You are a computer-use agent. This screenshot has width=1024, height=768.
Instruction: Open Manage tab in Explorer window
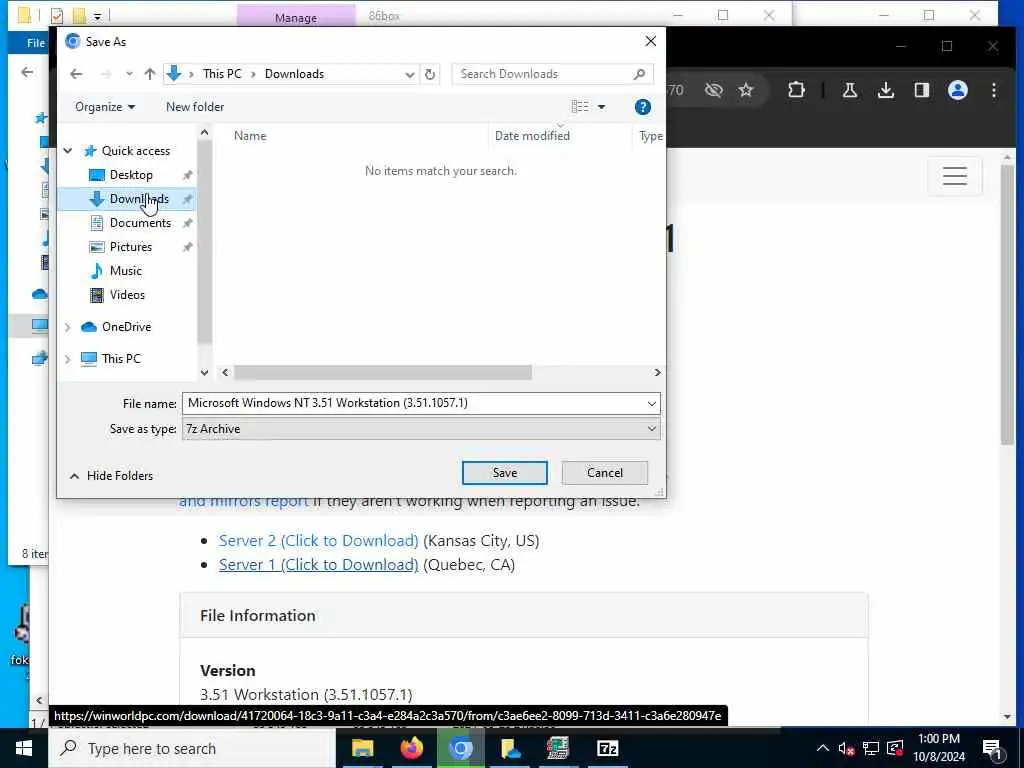point(296,17)
